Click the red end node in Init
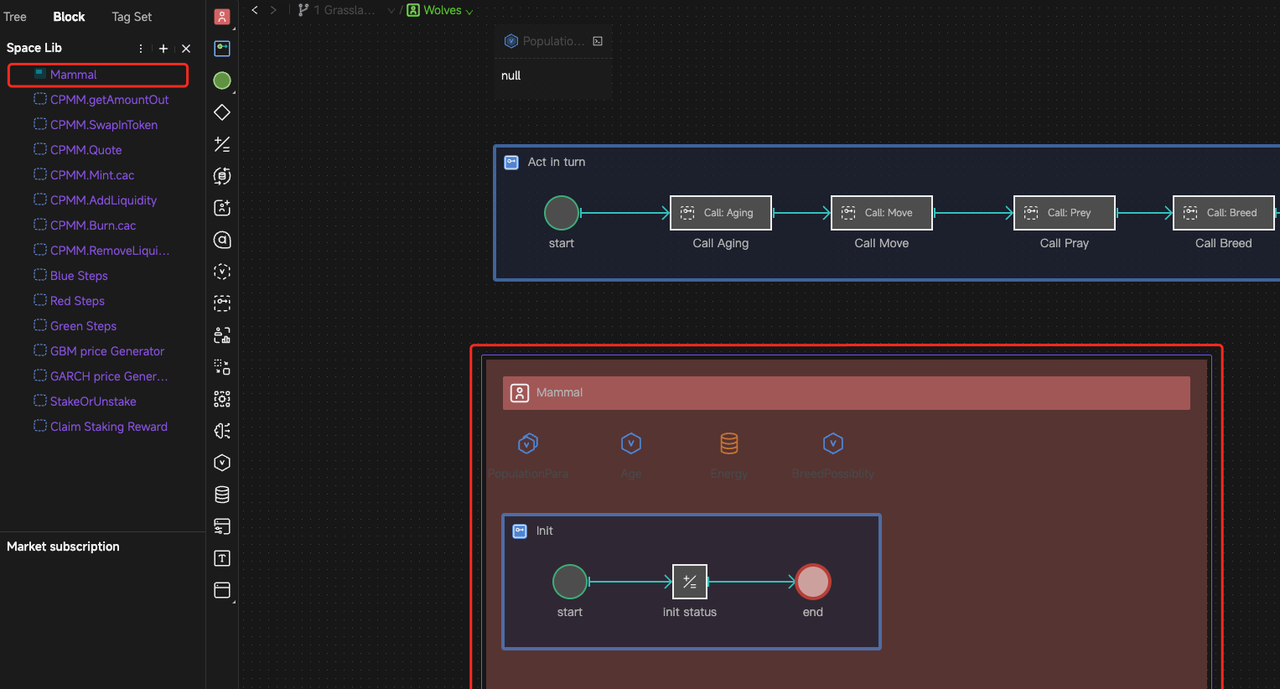 click(x=812, y=581)
